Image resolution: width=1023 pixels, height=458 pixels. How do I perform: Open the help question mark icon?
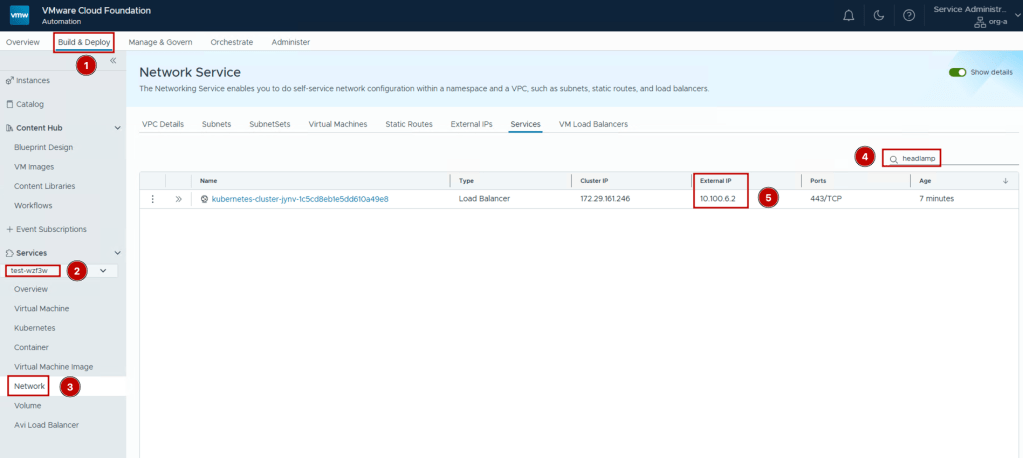pyautogui.click(x=909, y=16)
